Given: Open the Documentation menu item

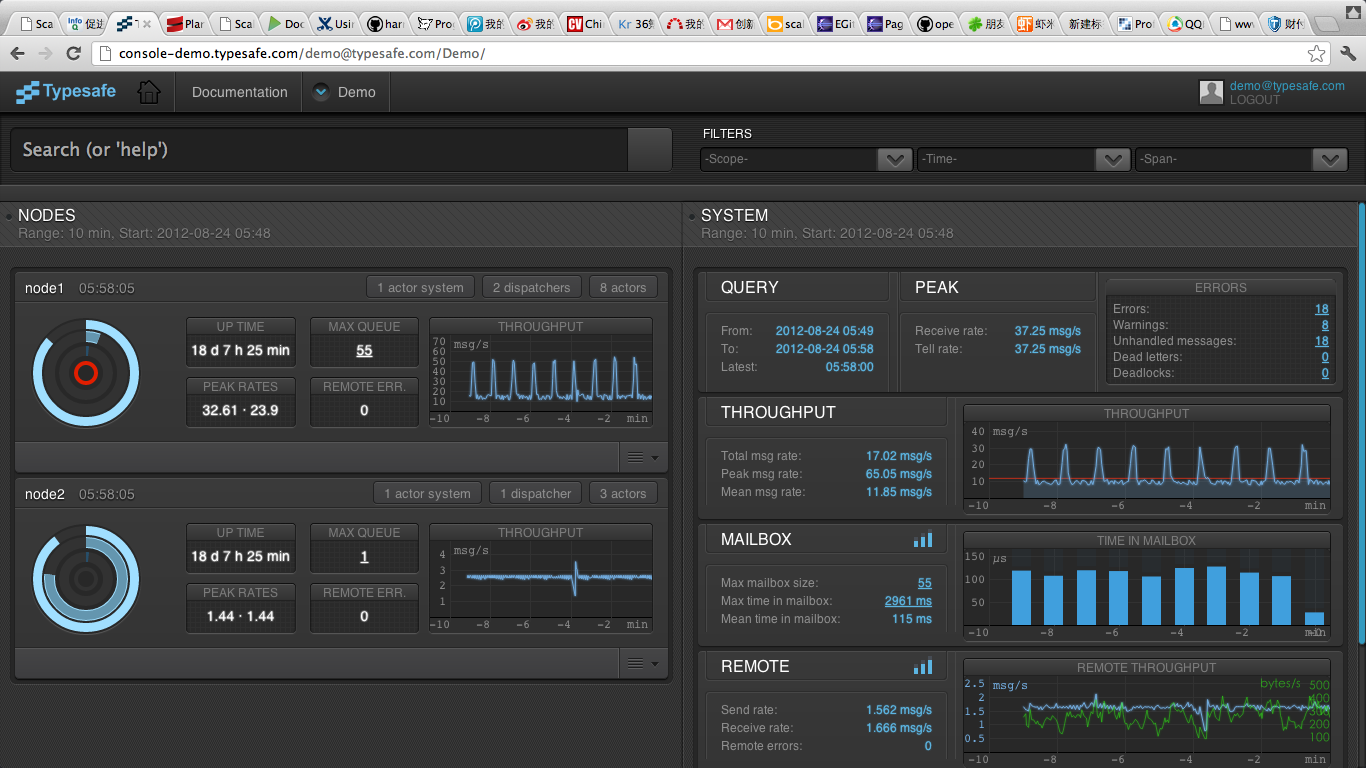Looking at the screenshot, I should (x=239, y=92).
